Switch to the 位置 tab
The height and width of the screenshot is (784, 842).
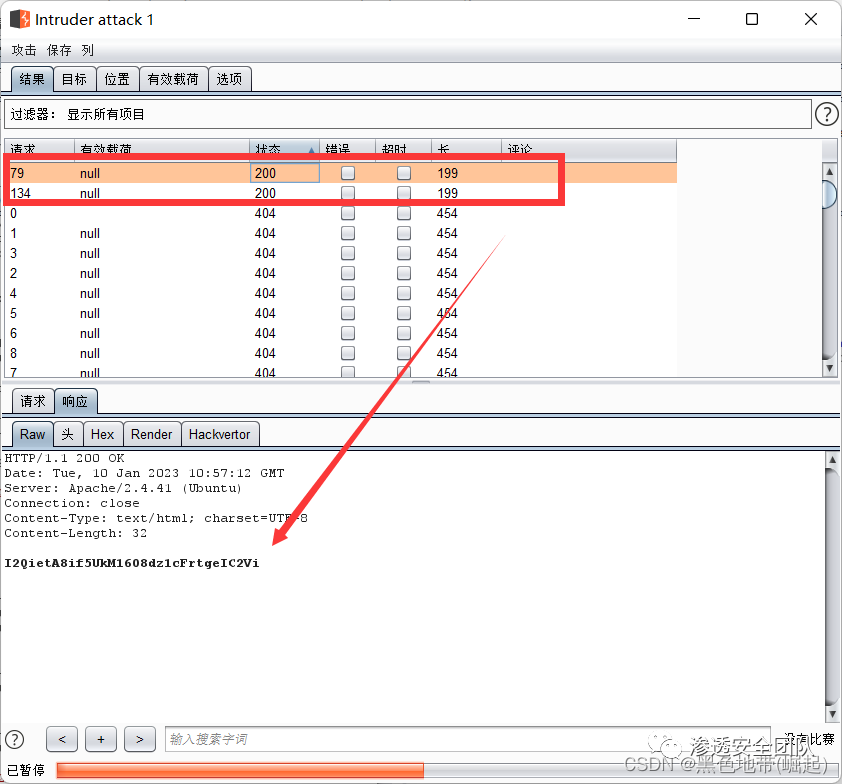pos(117,79)
